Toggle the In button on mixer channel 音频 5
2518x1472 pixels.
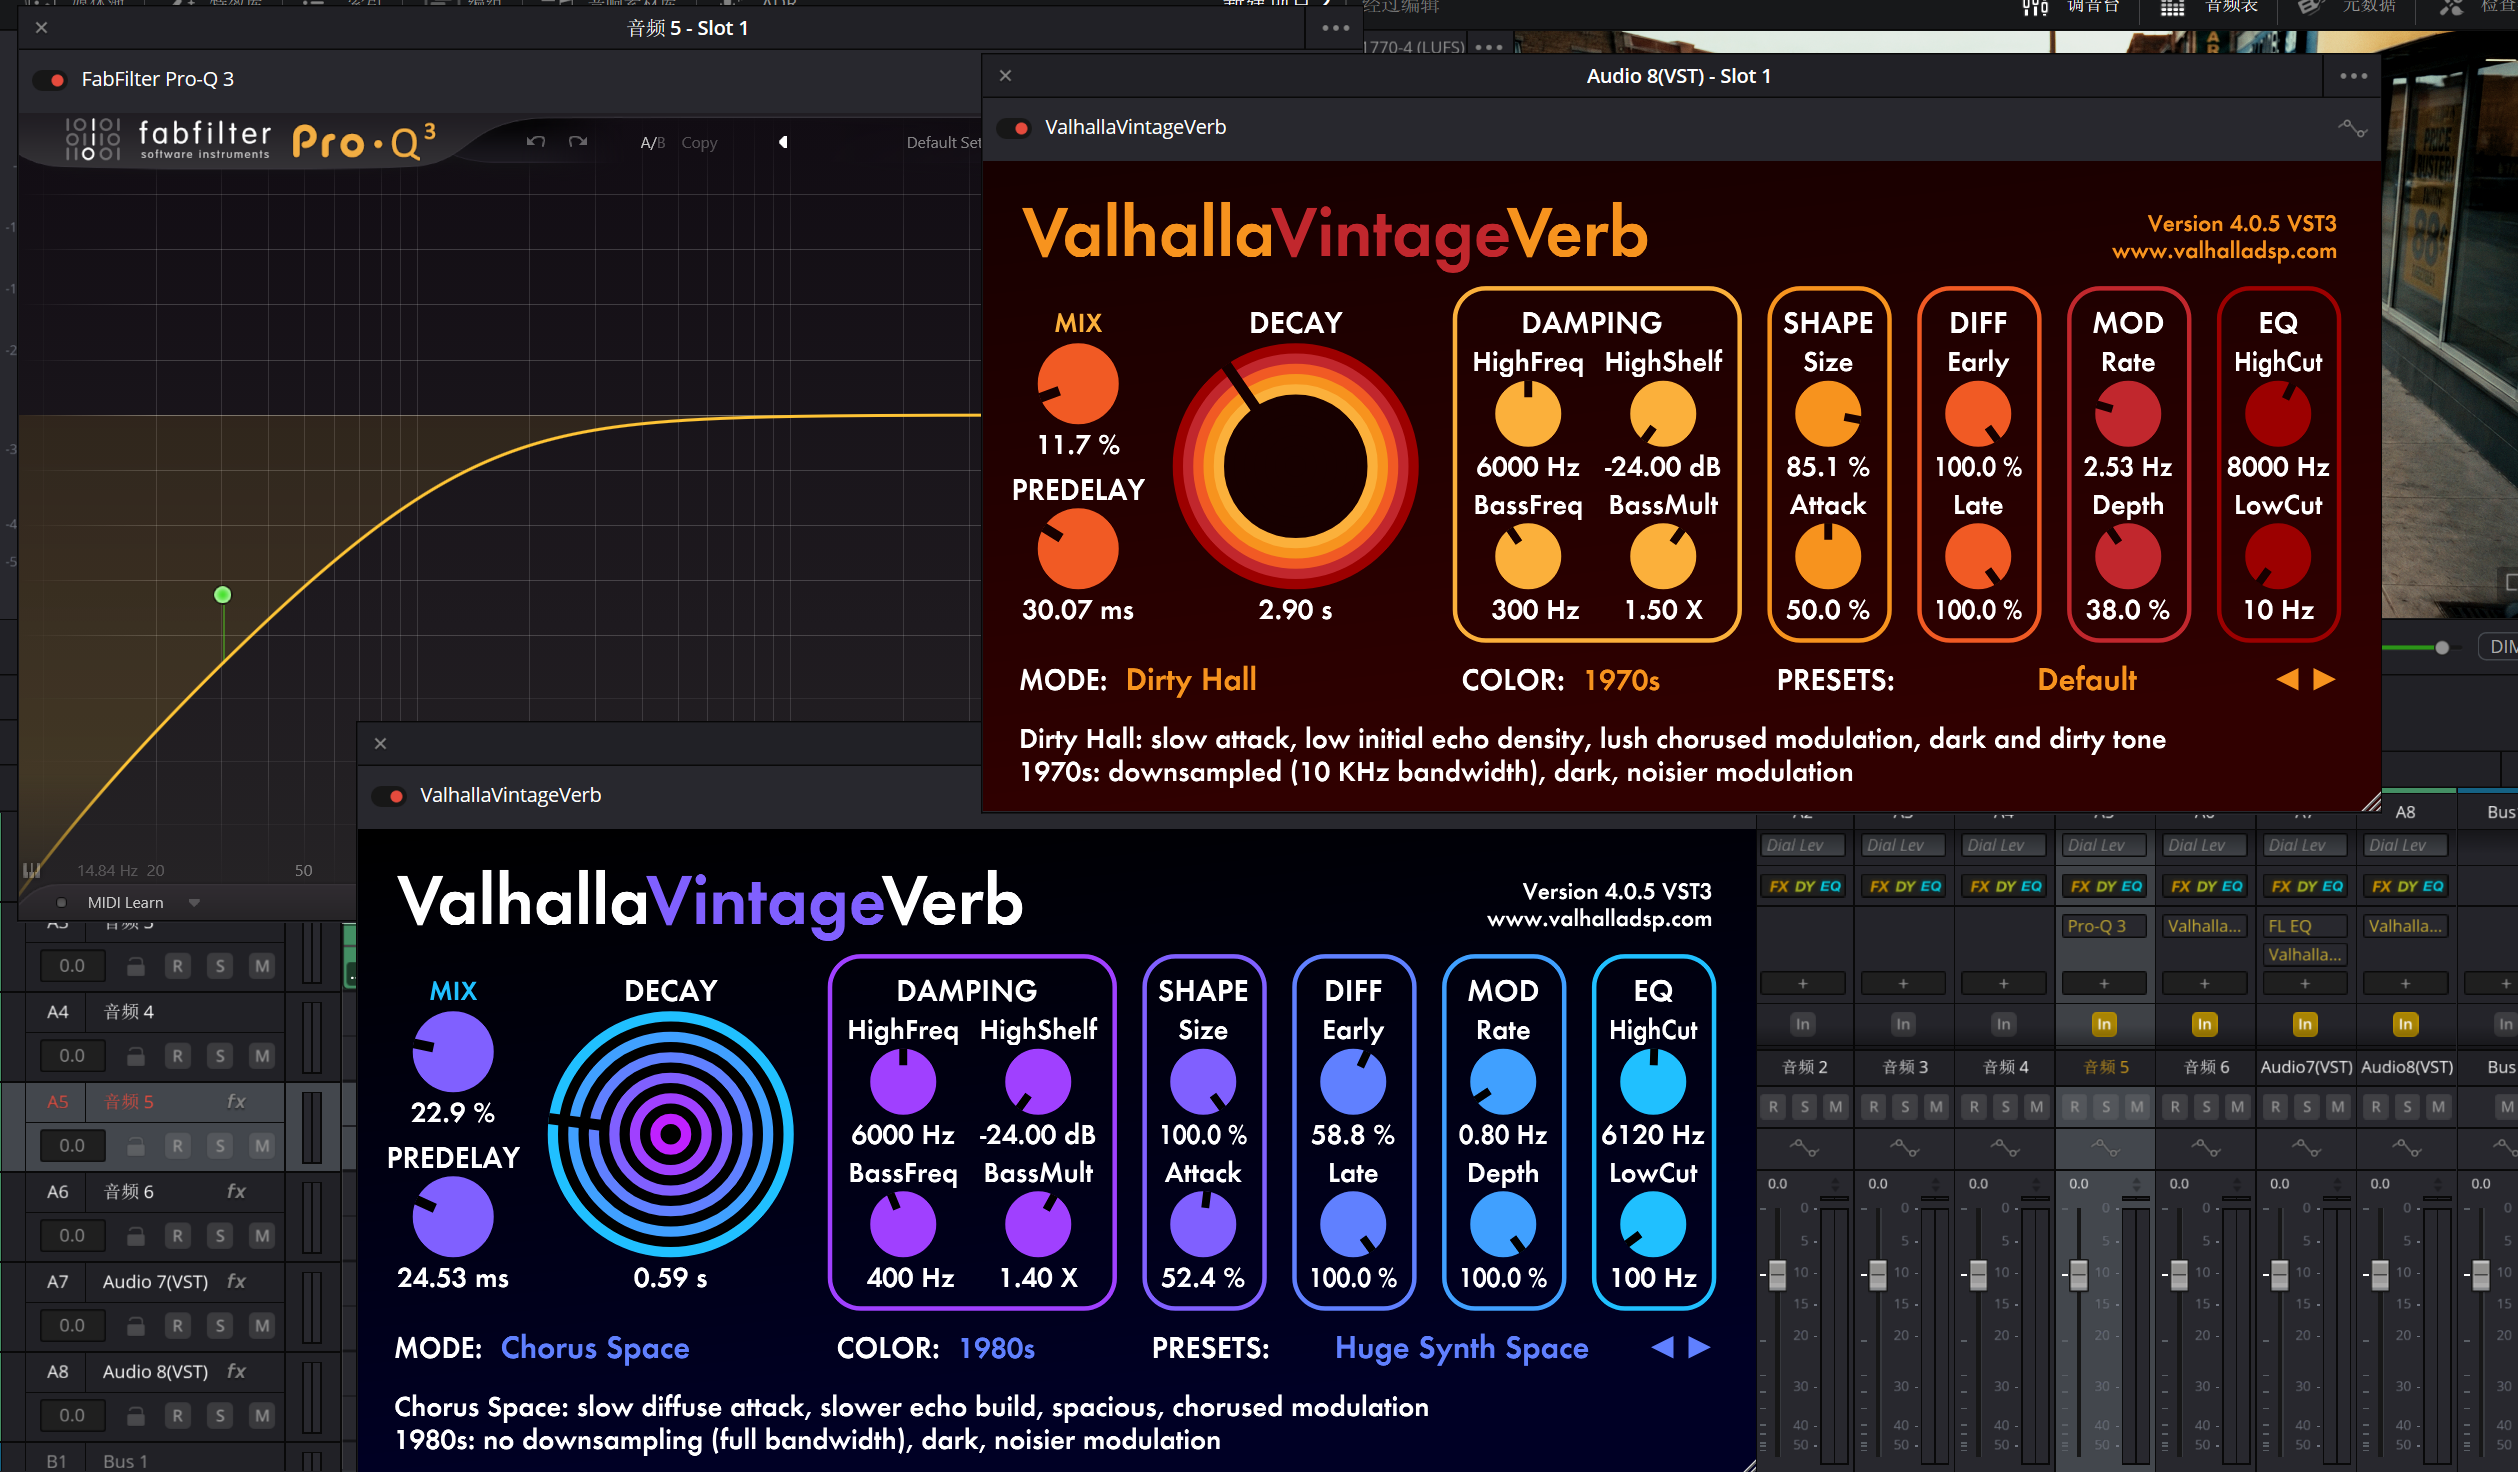[2104, 1025]
